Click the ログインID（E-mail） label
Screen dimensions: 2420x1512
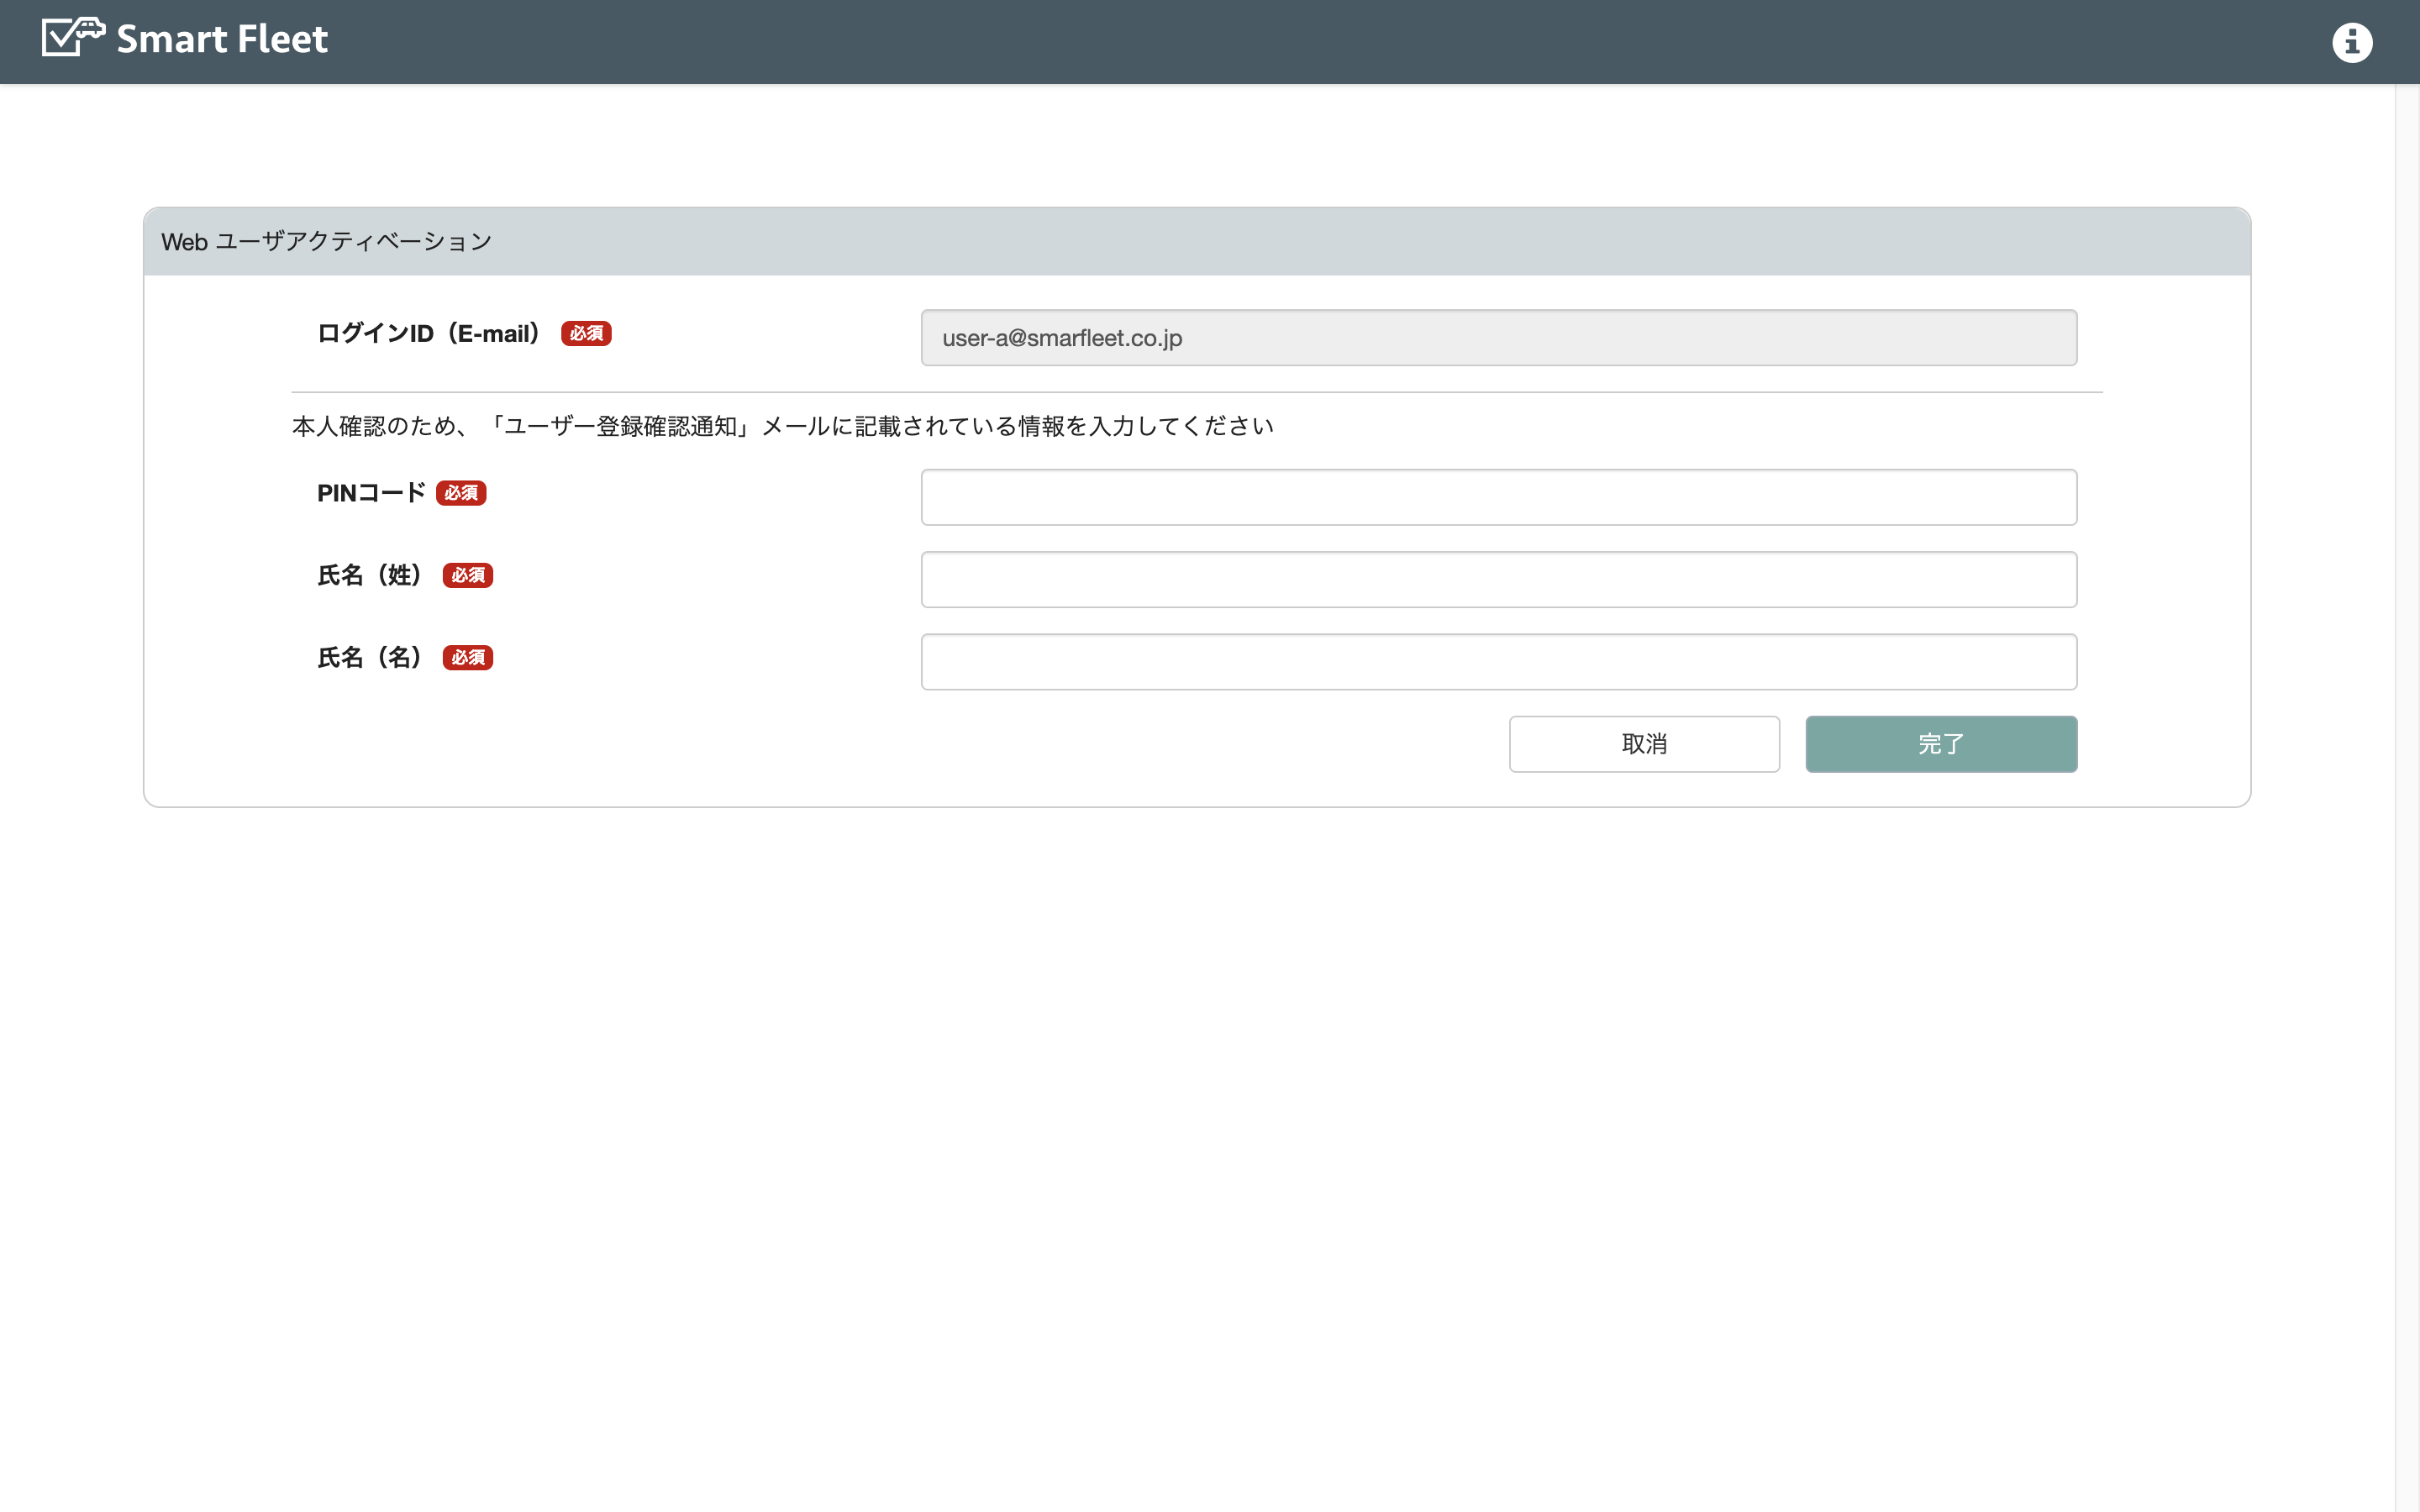coord(430,333)
